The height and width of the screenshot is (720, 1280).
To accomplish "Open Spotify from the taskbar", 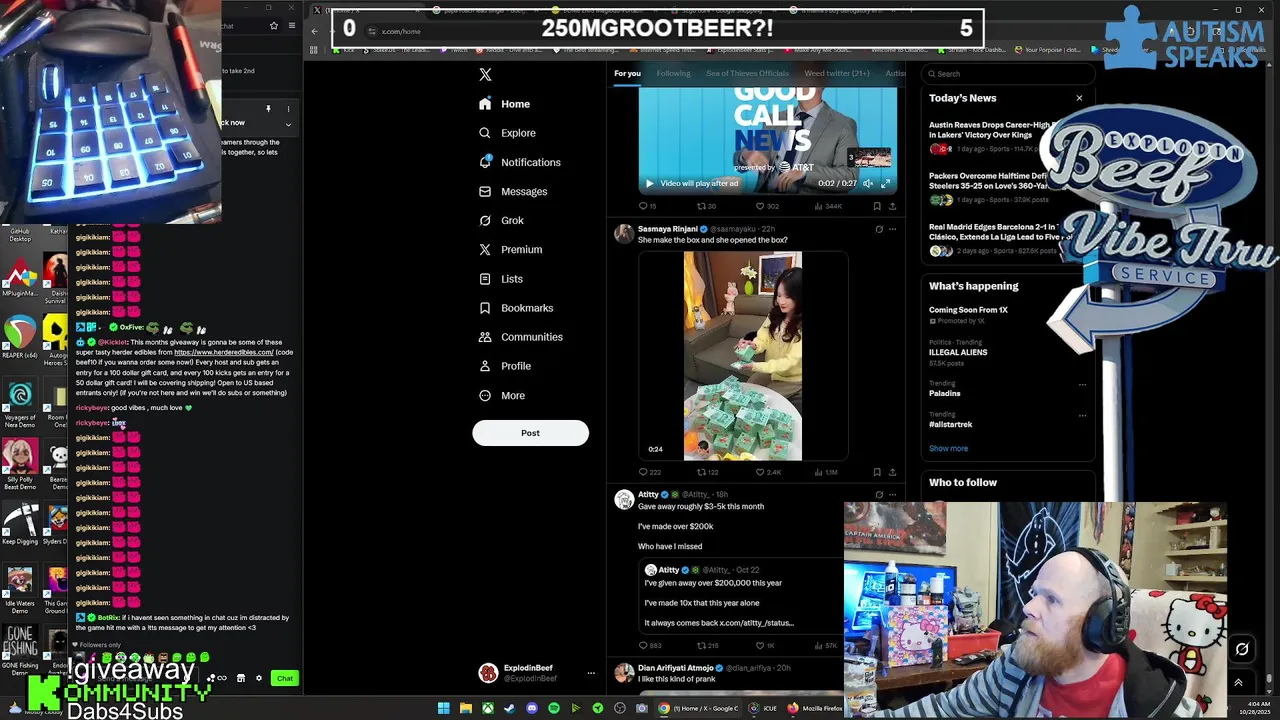I will pyautogui.click(x=553, y=708).
